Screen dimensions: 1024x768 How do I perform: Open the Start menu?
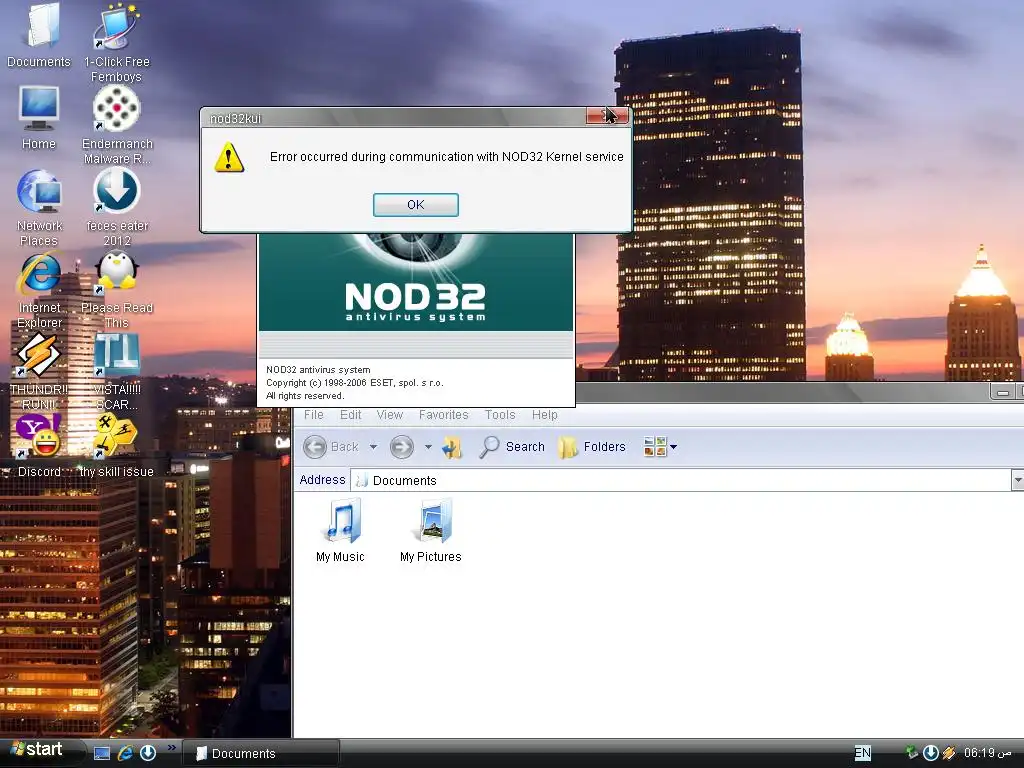[x=39, y=750]
